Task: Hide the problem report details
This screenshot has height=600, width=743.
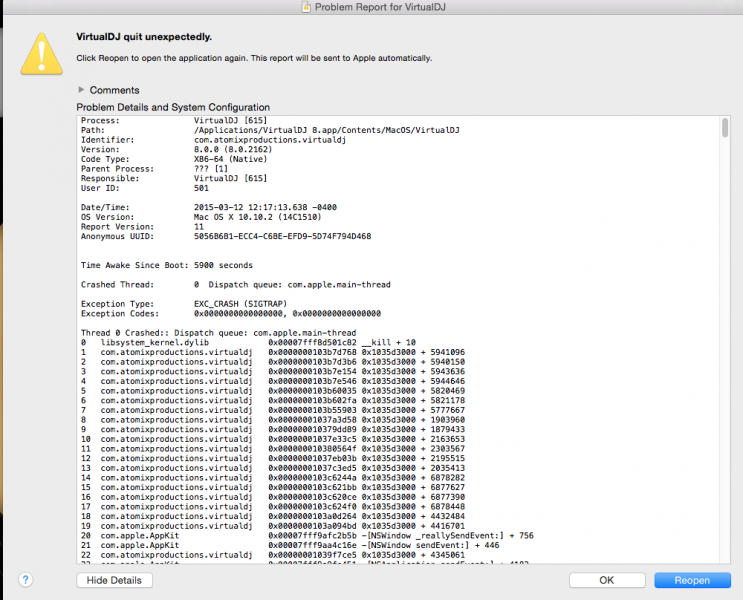Action: click(x=114, y=580)
